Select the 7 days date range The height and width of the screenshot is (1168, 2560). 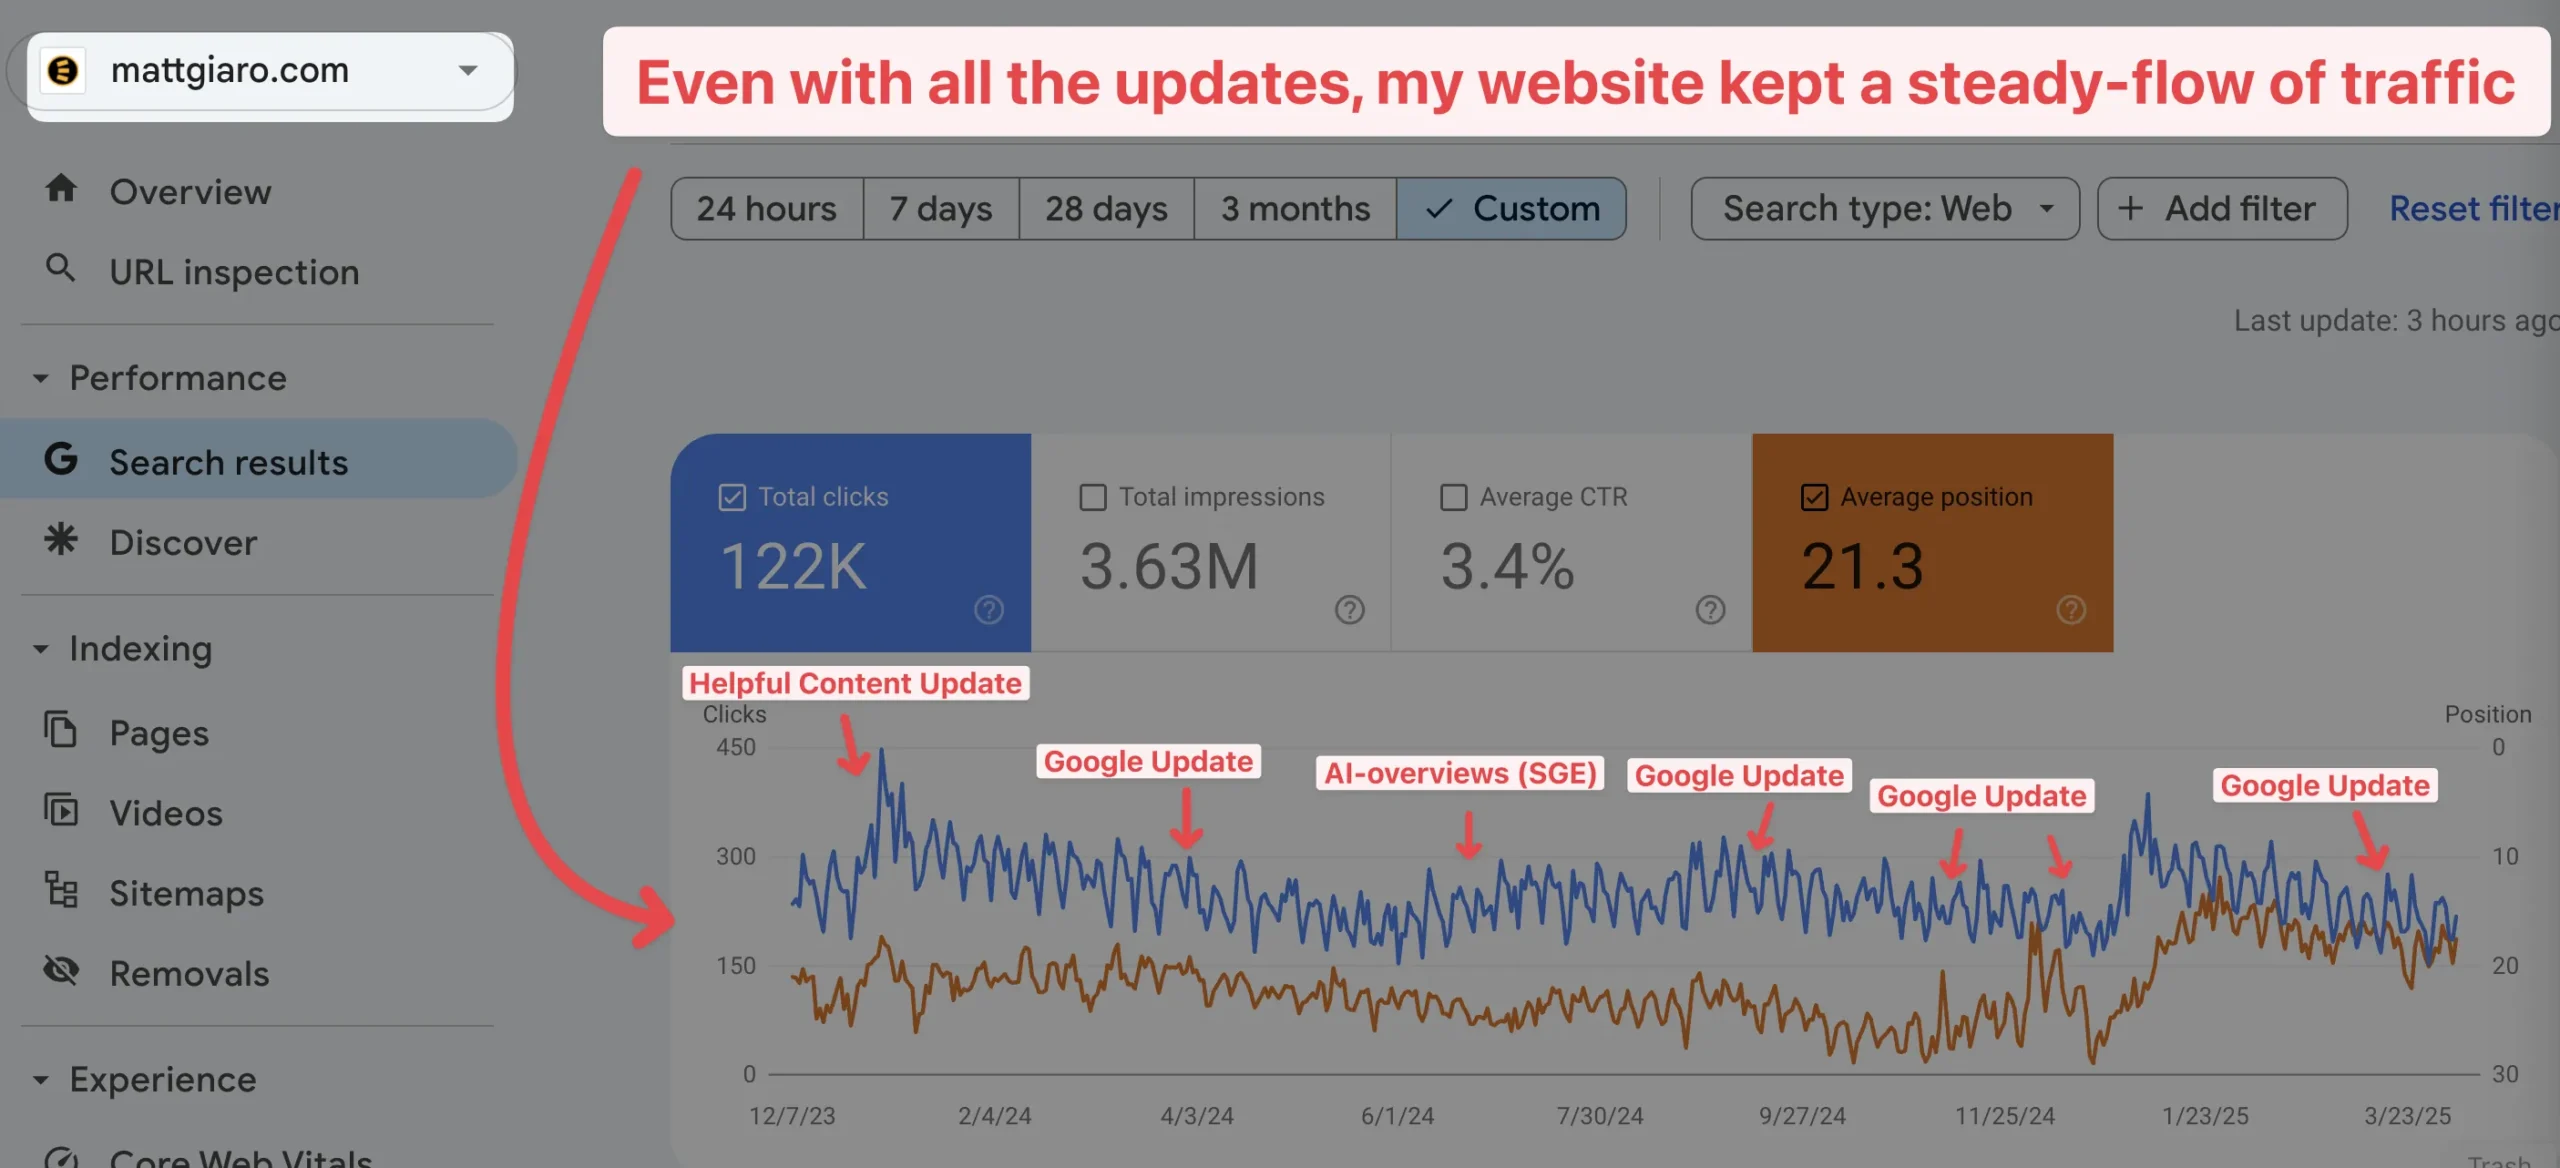[941, 208]
